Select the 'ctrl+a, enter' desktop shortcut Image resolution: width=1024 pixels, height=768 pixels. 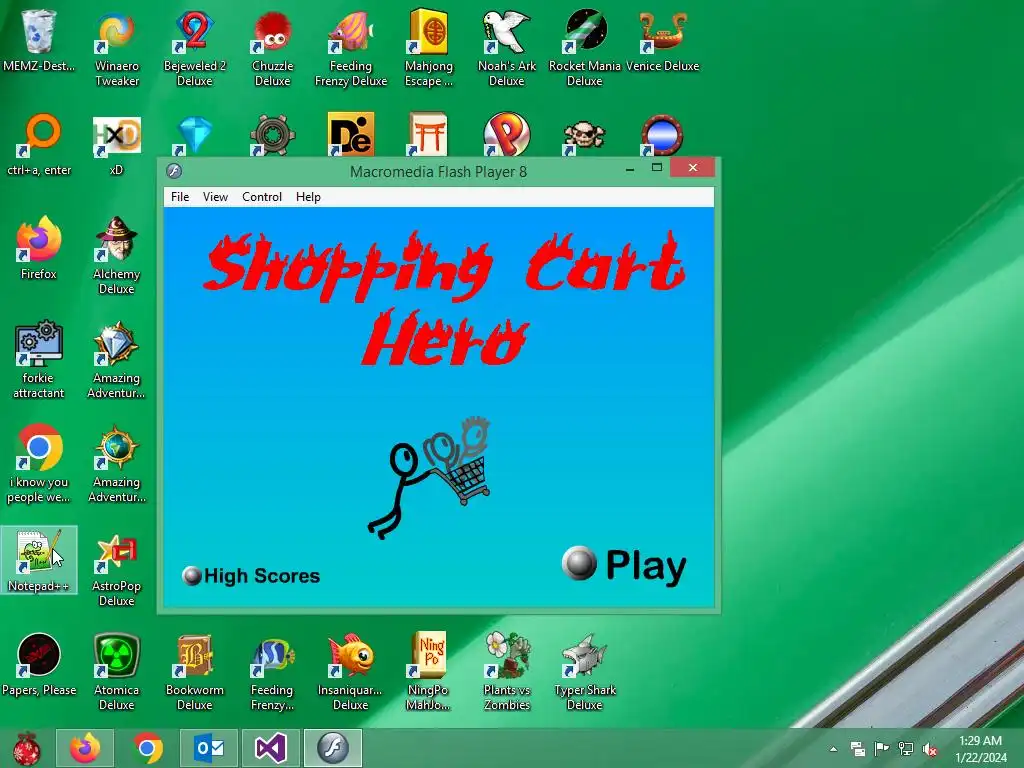point(39,145)
